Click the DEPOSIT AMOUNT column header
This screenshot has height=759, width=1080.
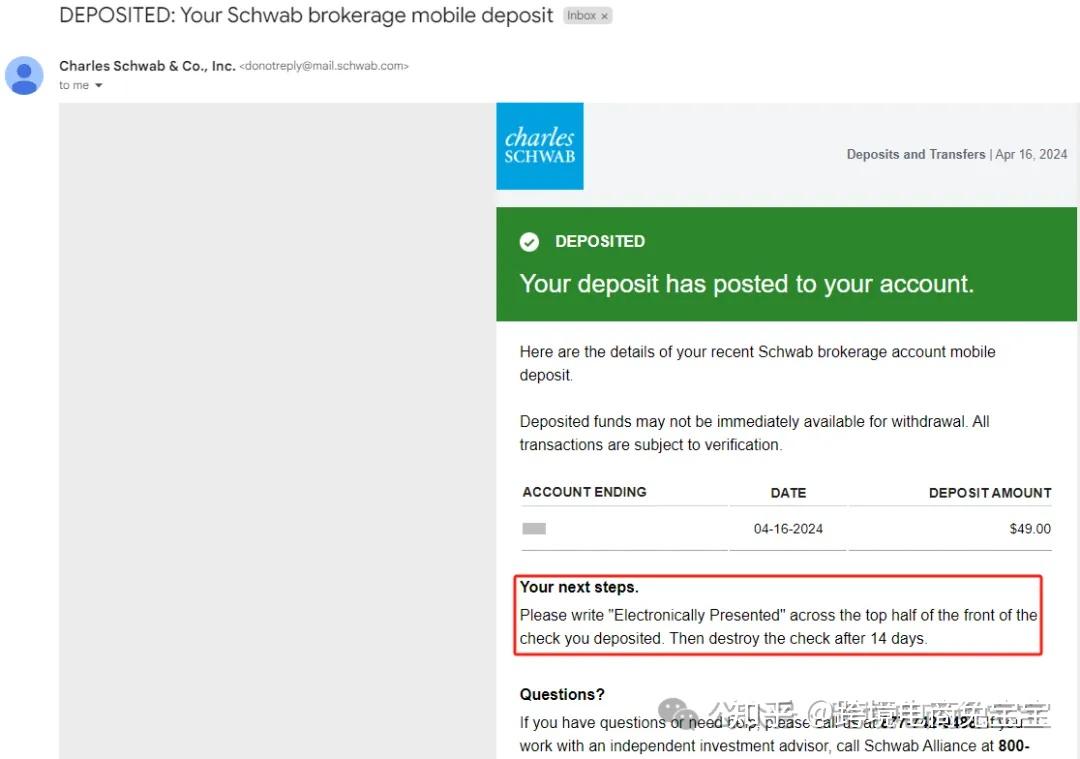[989, 493]
